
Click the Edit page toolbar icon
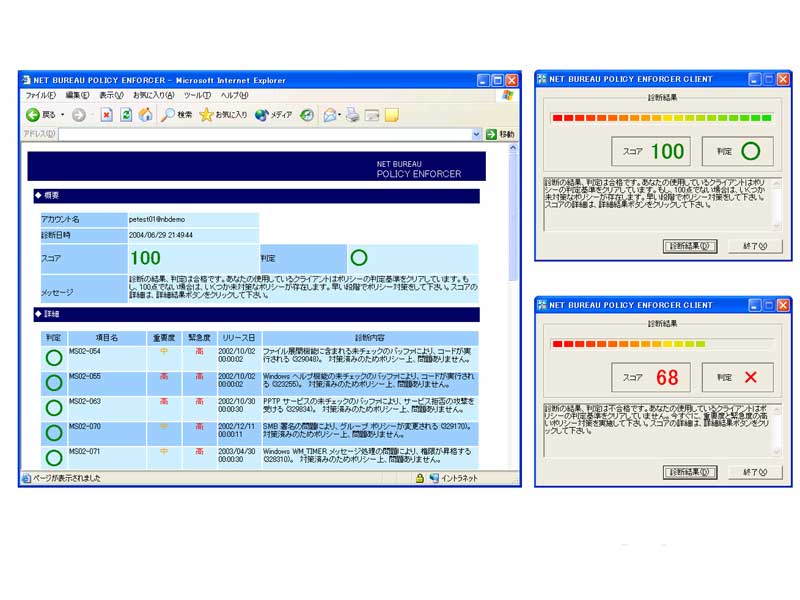(372, 115)
